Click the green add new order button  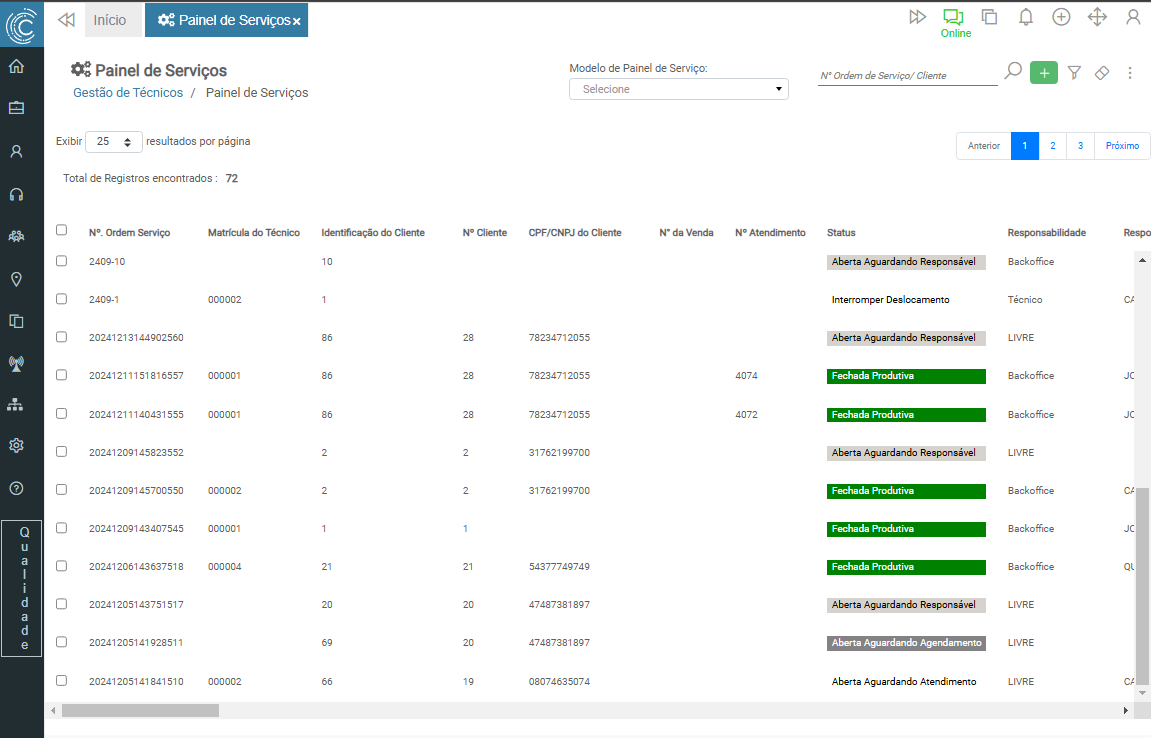(x=1043, y=73)
